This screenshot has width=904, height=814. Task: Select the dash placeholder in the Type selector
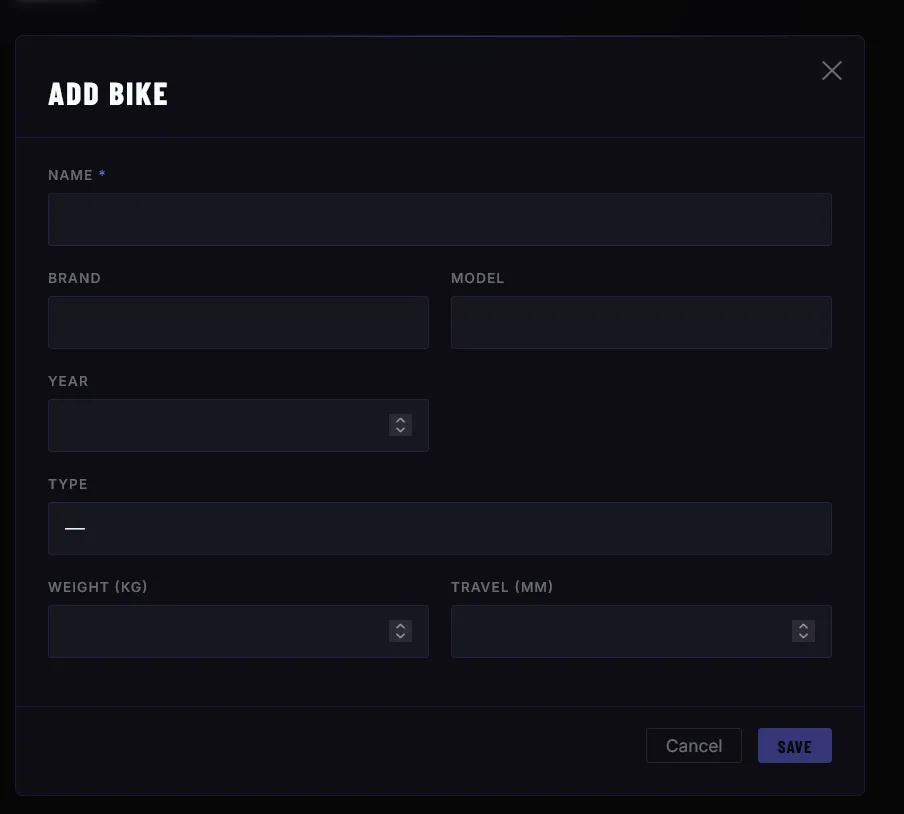point(75,528)
